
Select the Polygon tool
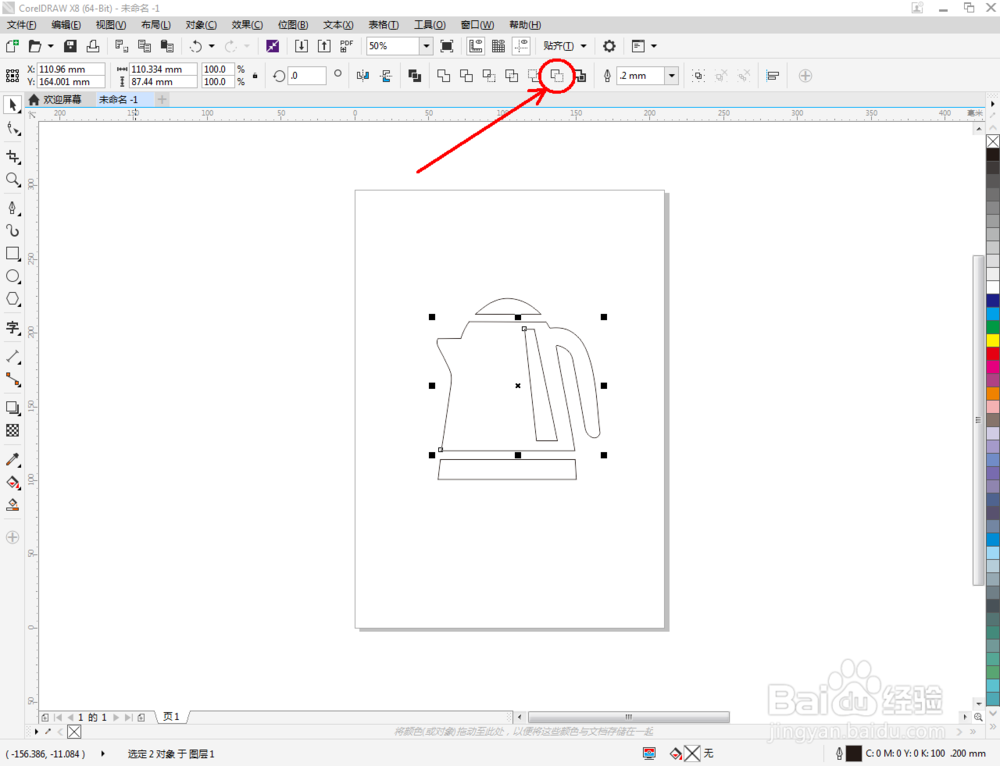(x=13, y=299)
